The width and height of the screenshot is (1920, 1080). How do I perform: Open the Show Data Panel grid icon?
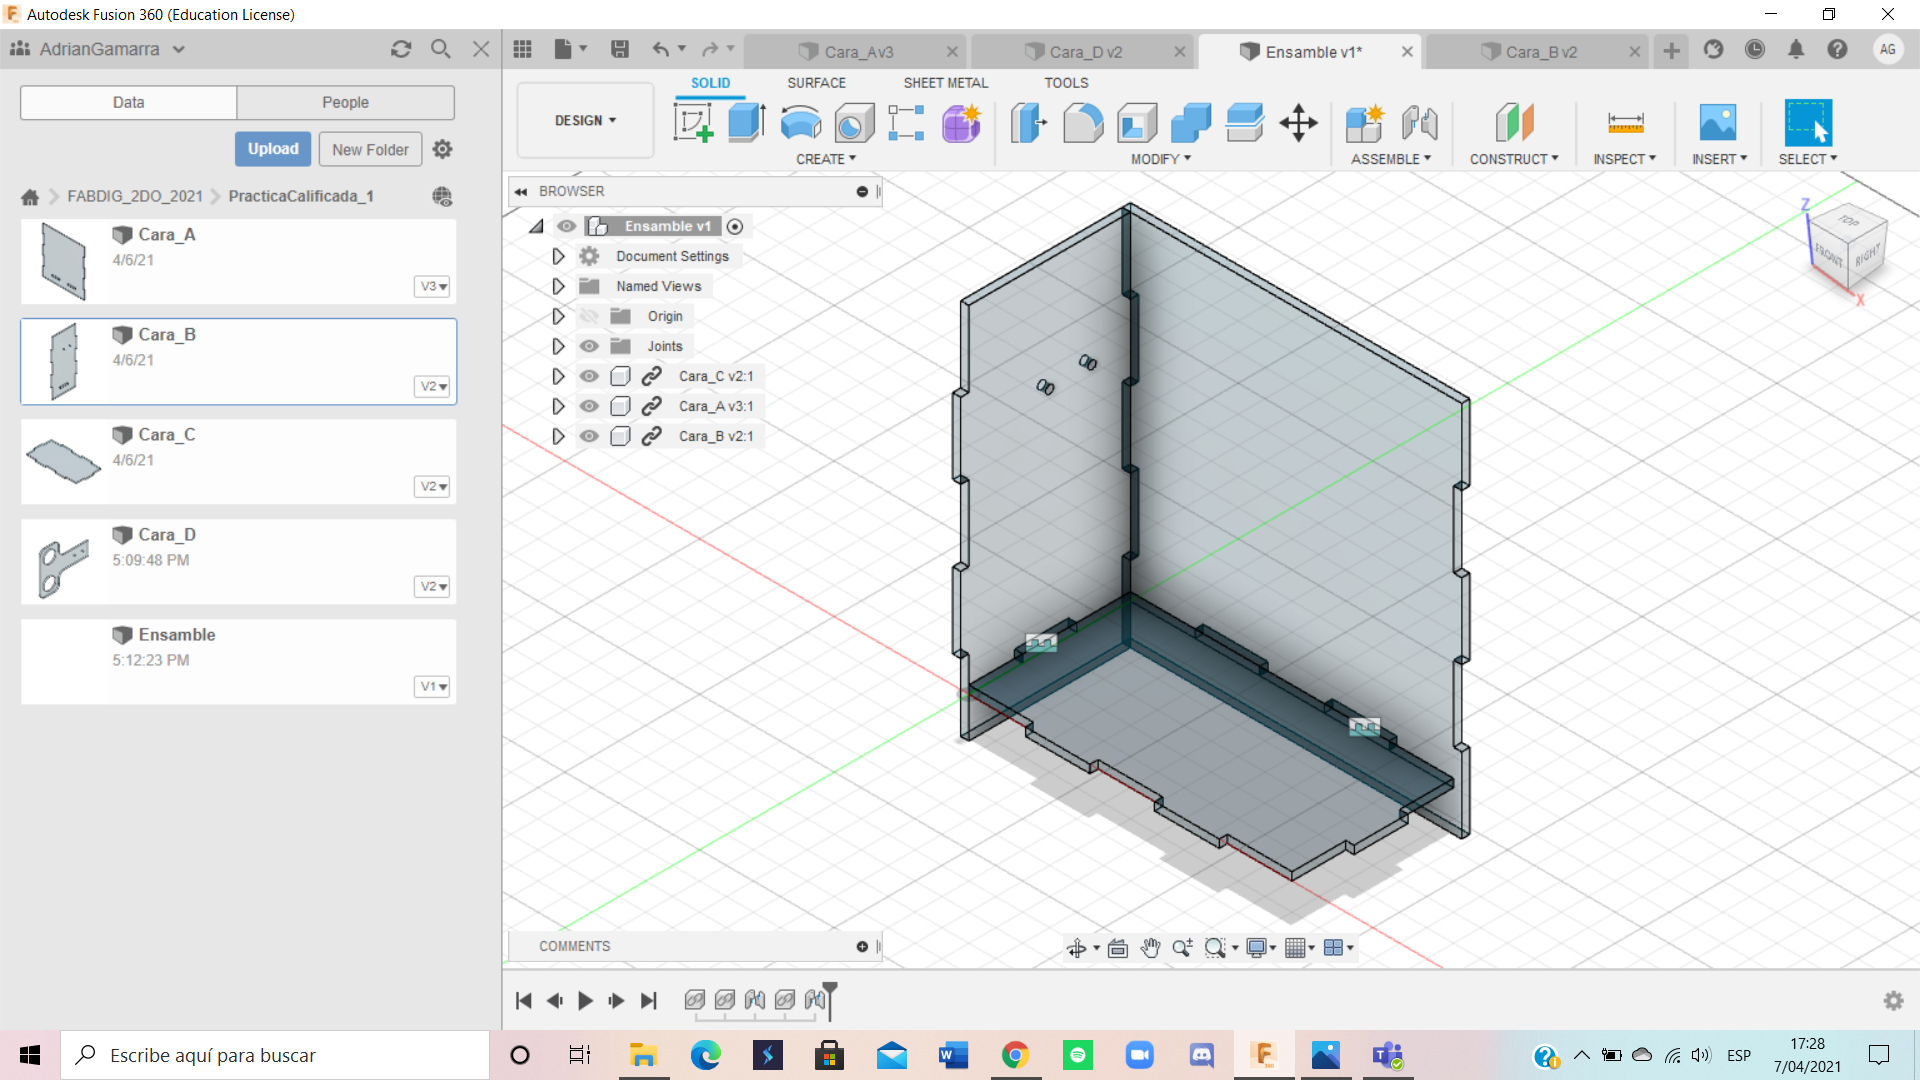pyautogui.click(x=522, y=49)
